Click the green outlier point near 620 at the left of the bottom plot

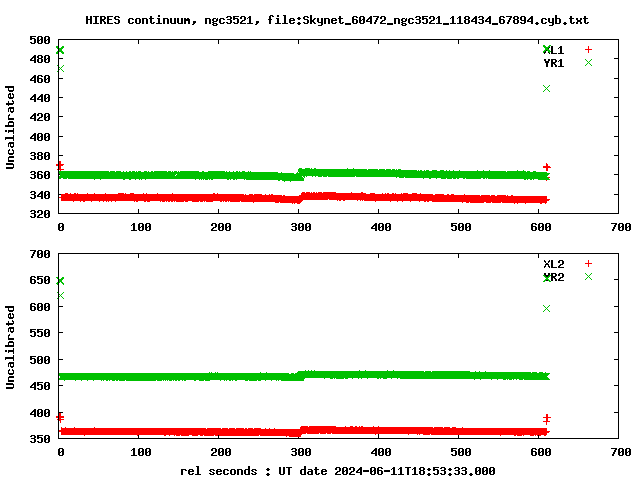60,296
